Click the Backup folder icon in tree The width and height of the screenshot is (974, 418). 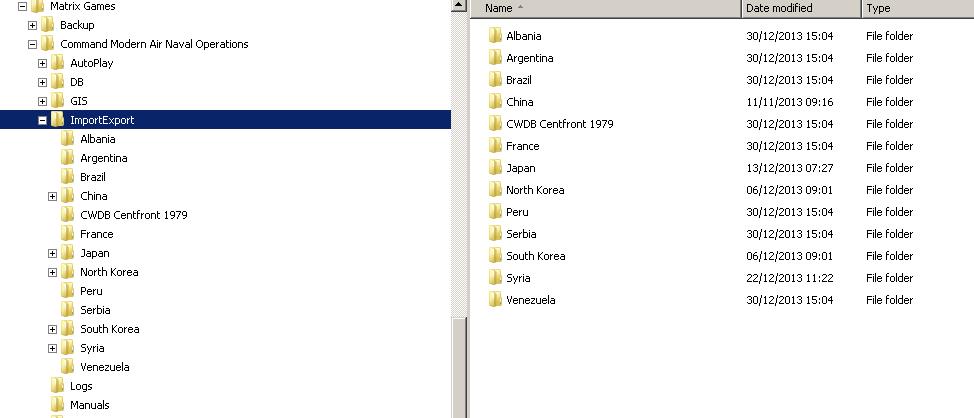click(x=47, y=25)
